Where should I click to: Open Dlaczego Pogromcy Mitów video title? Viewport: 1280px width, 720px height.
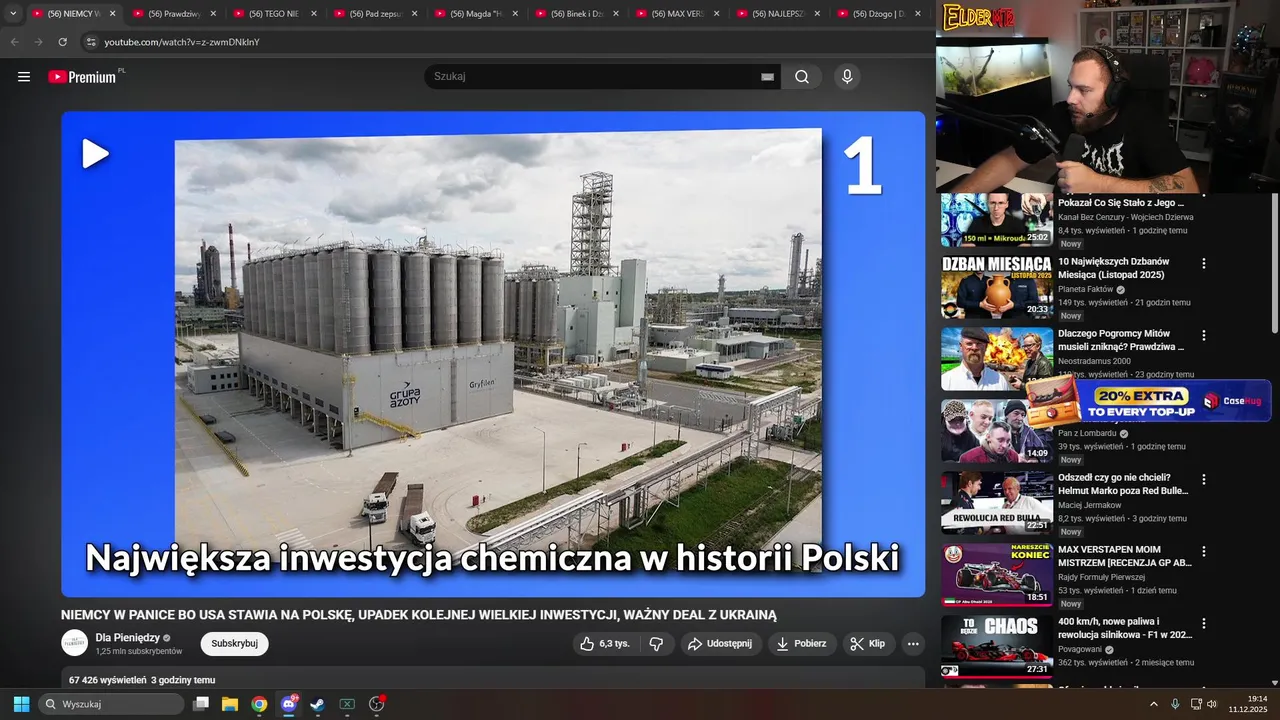pyautogui.click(x=1121, y=340)
